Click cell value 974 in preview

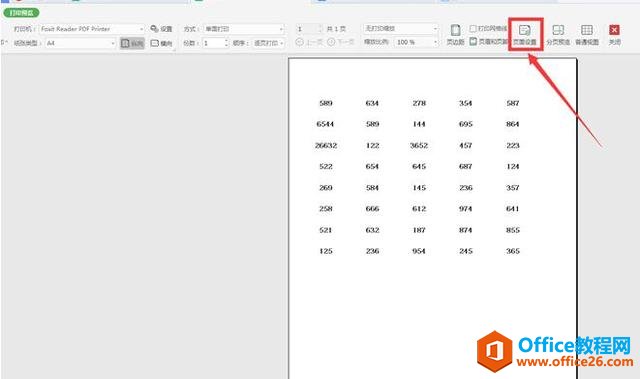[x=466, y=208]
